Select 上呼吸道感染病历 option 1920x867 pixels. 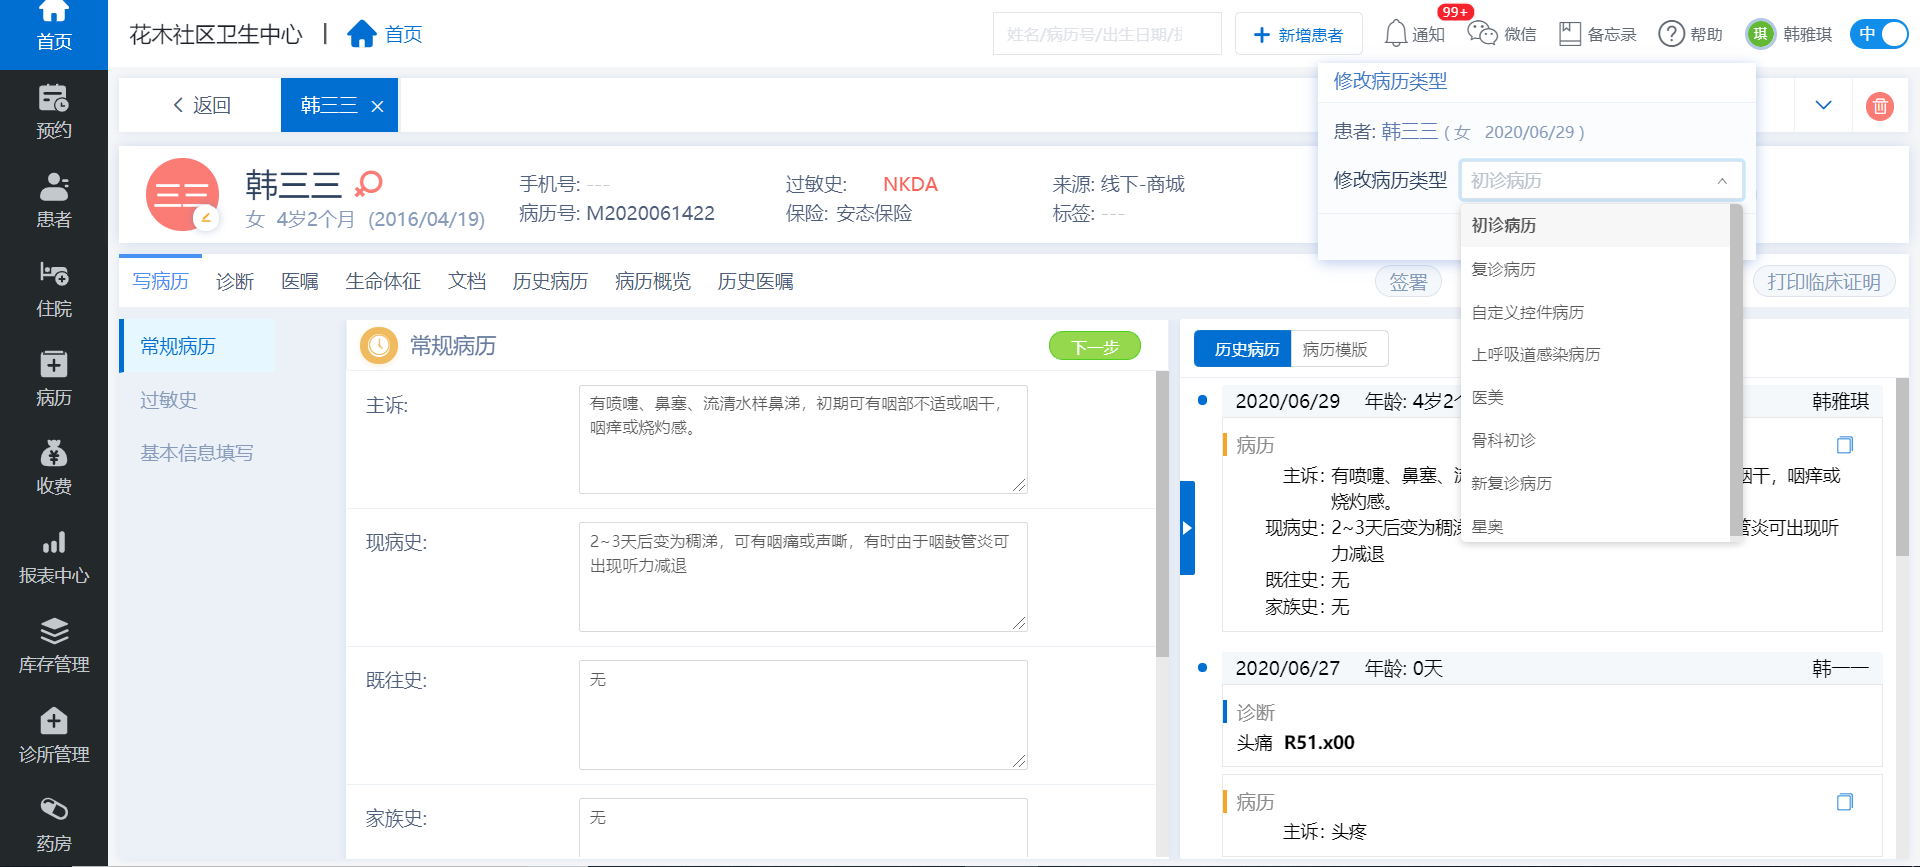1595,354
